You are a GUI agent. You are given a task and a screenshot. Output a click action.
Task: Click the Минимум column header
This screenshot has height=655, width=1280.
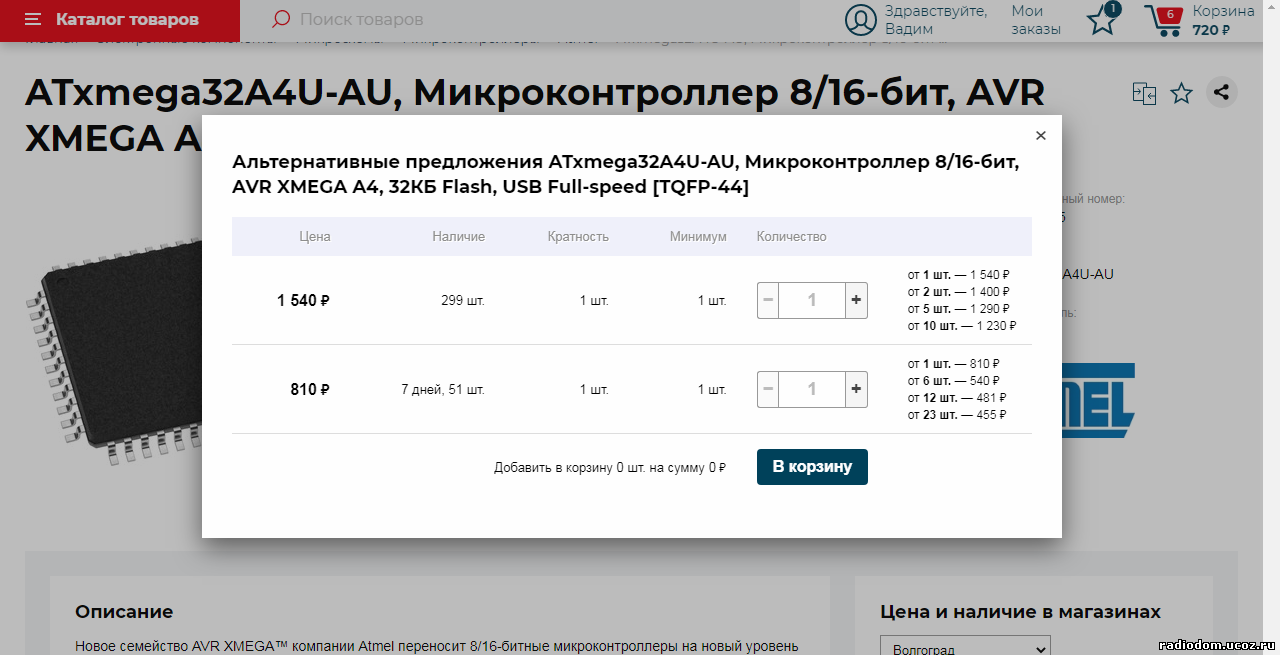(698, 237)
